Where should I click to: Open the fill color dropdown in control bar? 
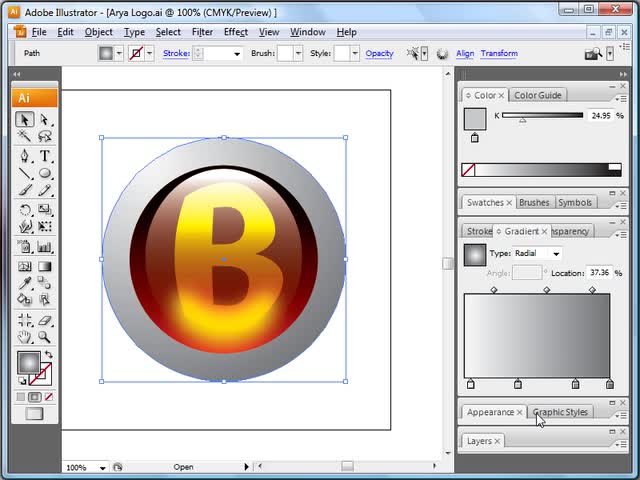pos(119,53)
